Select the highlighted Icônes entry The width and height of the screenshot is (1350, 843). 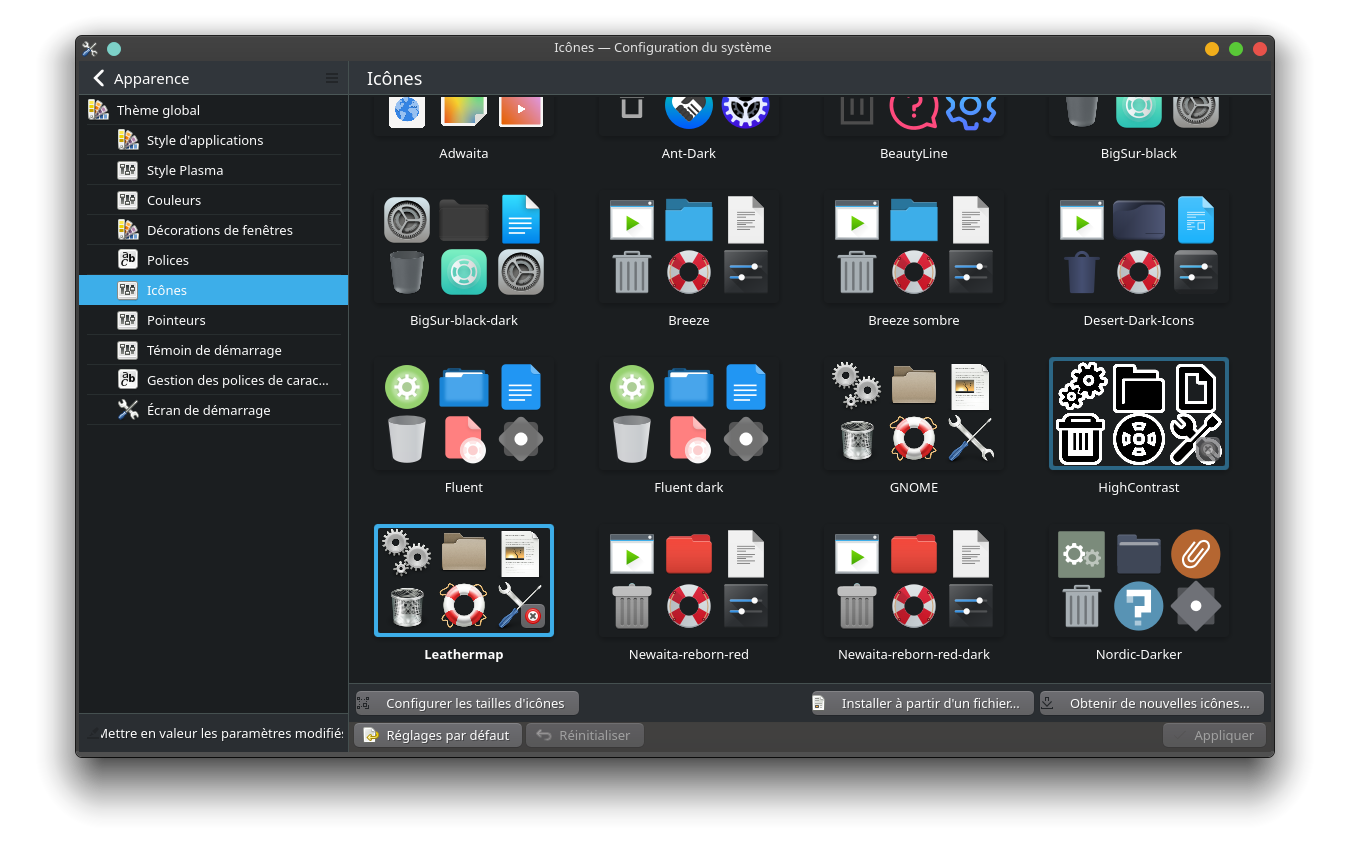click(x=214, y=290)
